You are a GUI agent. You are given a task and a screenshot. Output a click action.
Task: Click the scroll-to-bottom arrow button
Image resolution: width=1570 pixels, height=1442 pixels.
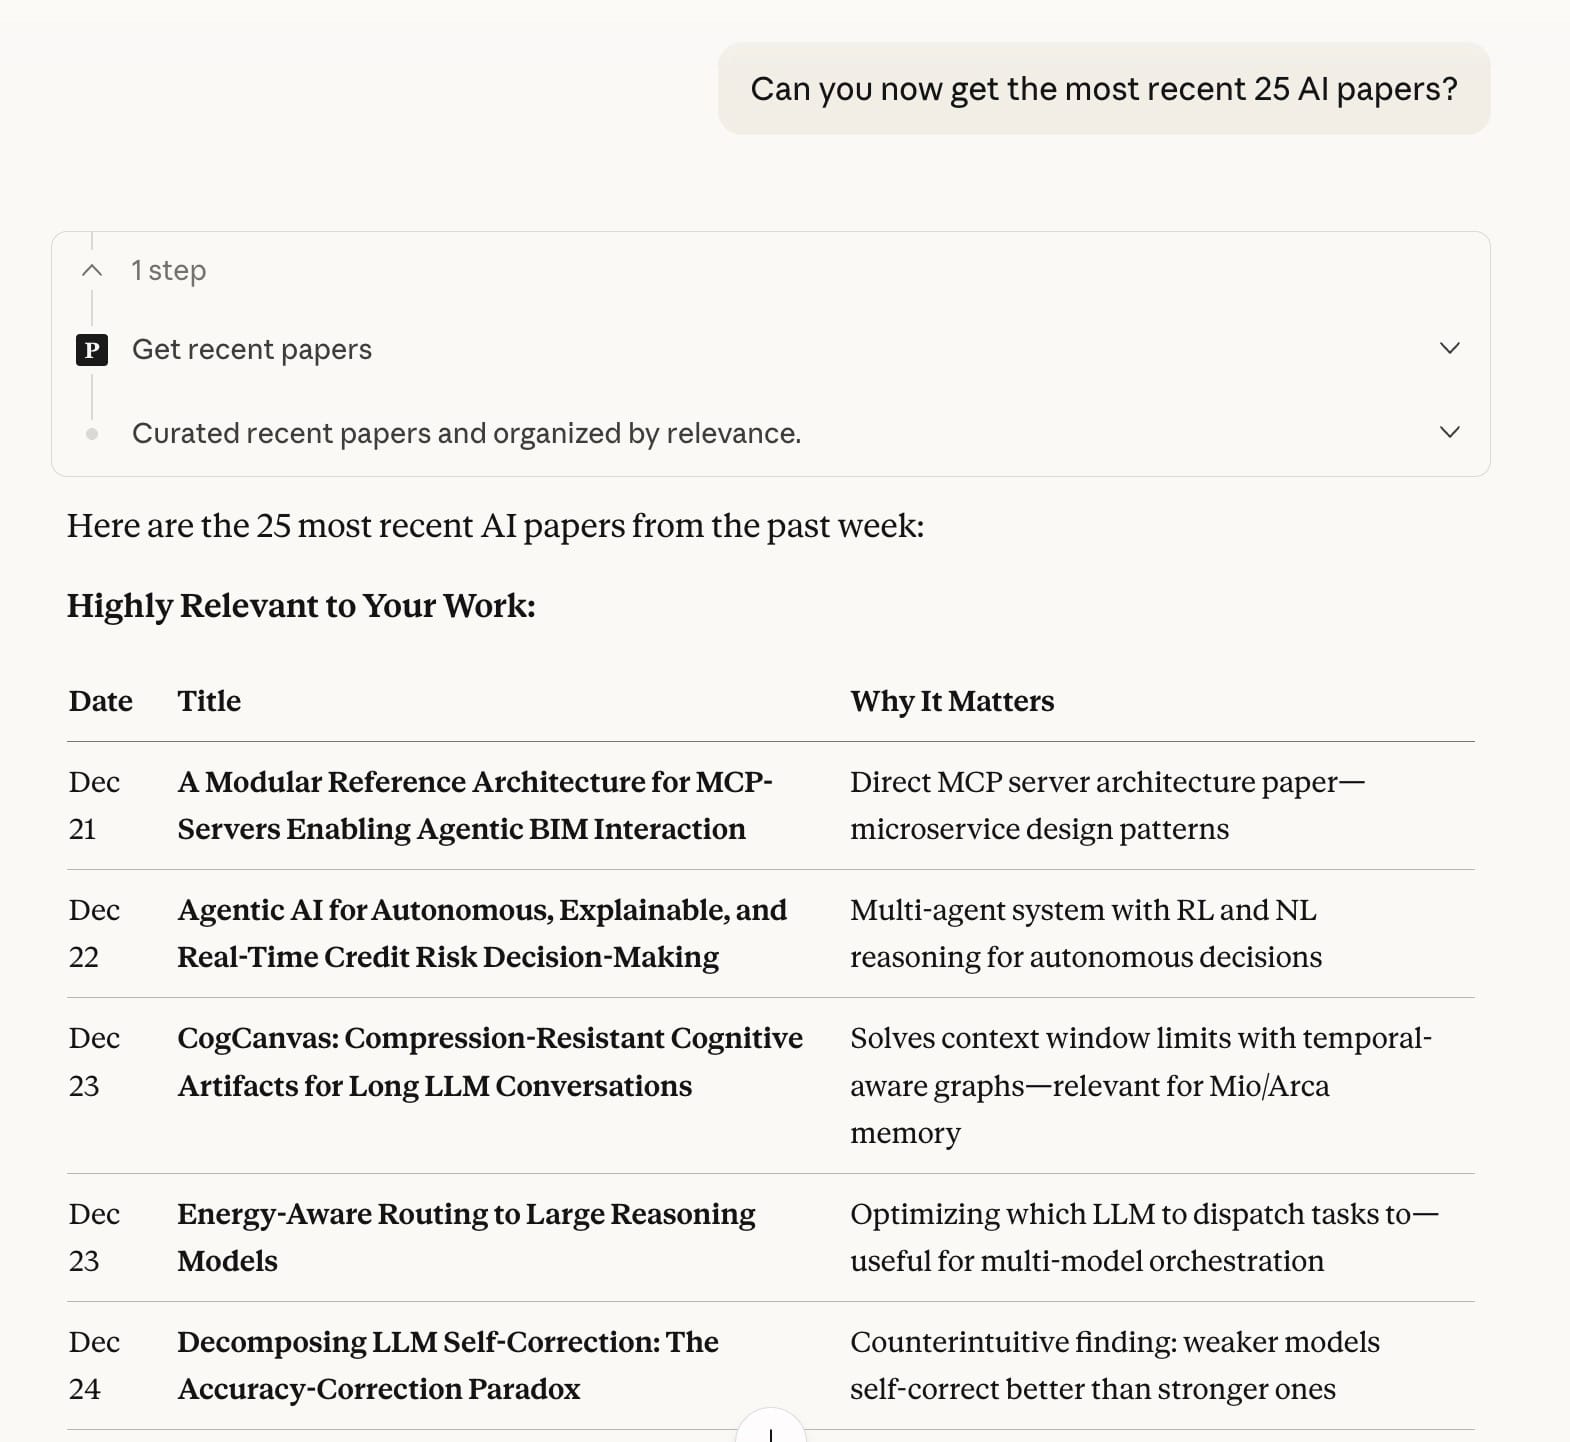point(770,1430)
